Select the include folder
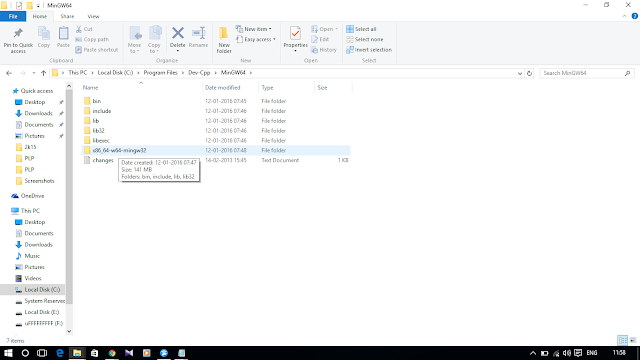The image size is (640, 360). tap(102, 111)
